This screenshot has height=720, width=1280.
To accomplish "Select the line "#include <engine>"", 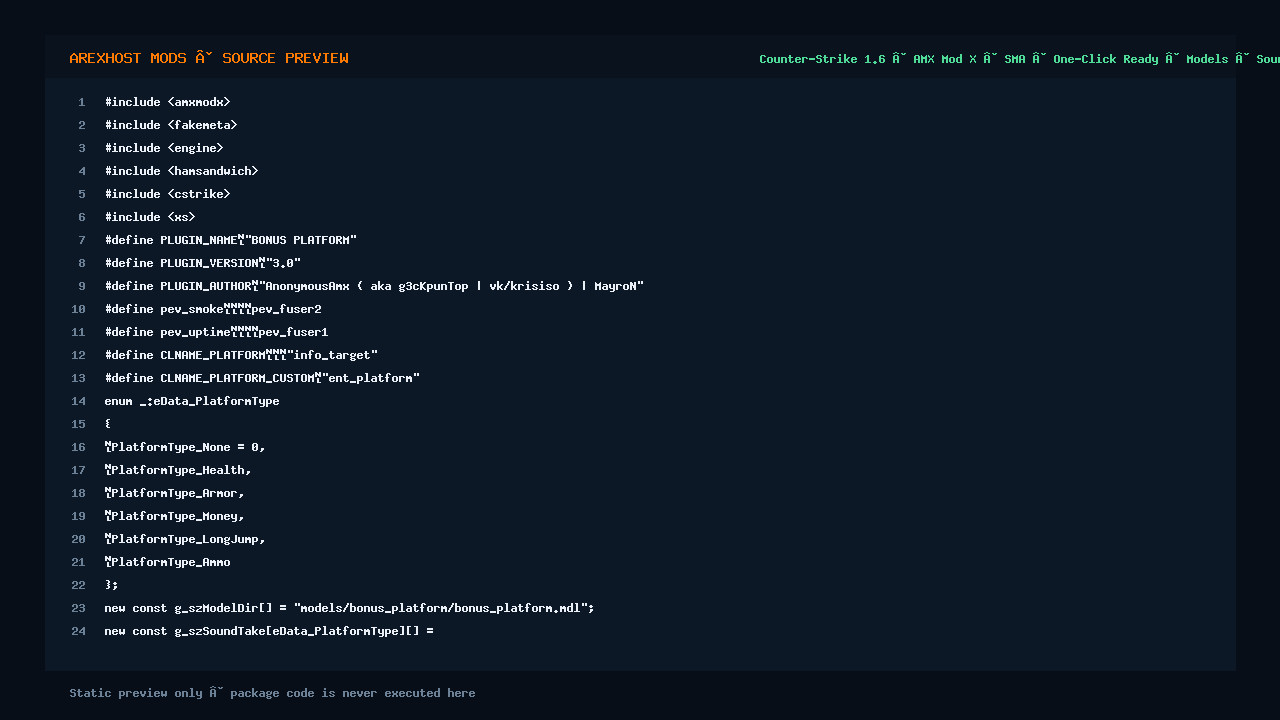I will [164, 148].
